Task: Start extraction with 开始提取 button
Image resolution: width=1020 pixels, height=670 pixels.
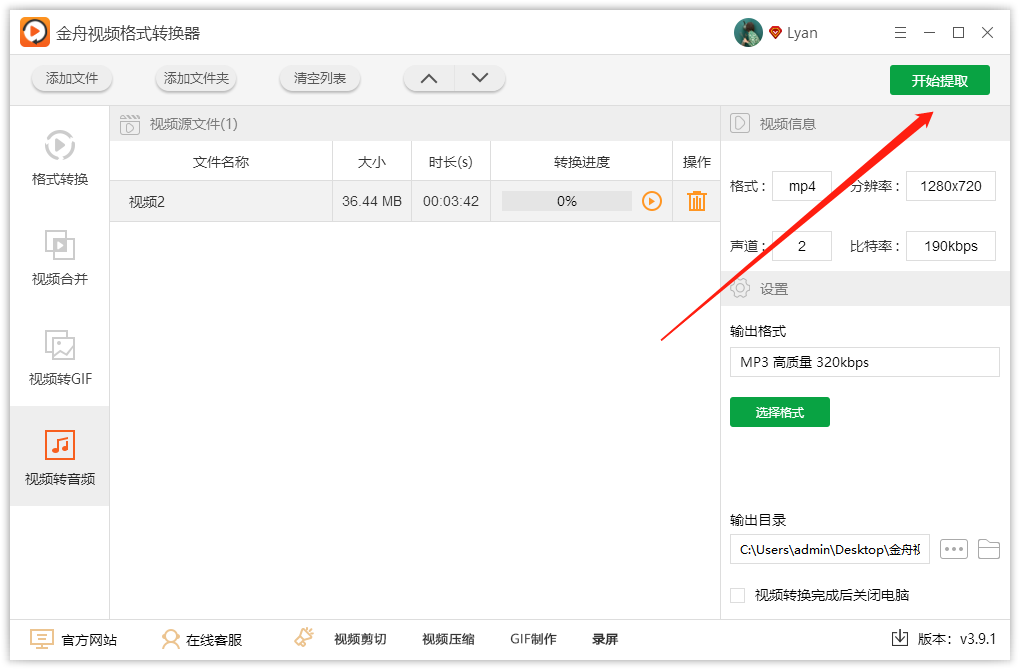Action: [940, 80]
